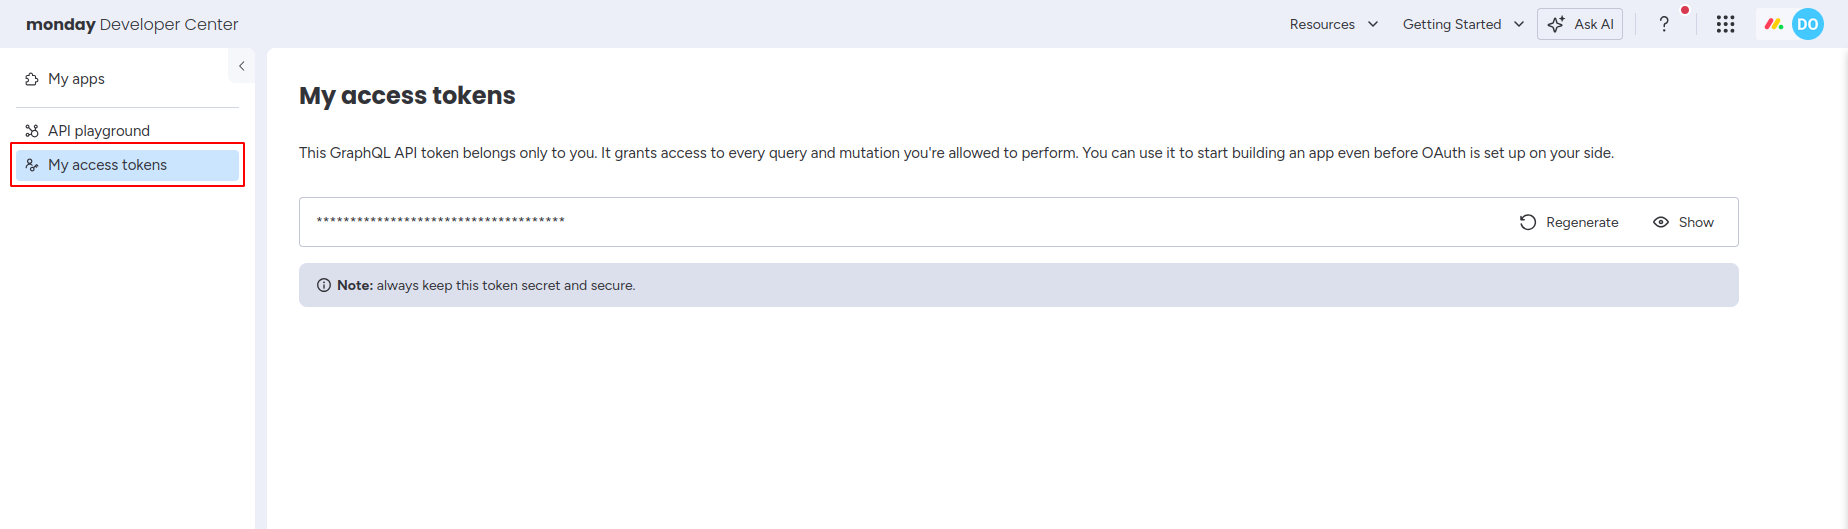Screen dimensions: 1848x529
Task: Go to My apps in sidebar
Action: pos(76,79)
